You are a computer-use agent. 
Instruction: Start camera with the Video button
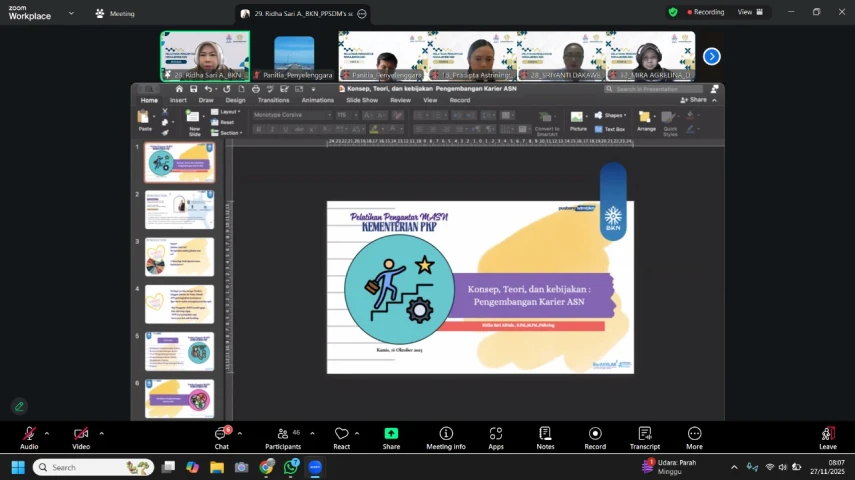coord(81,438)
